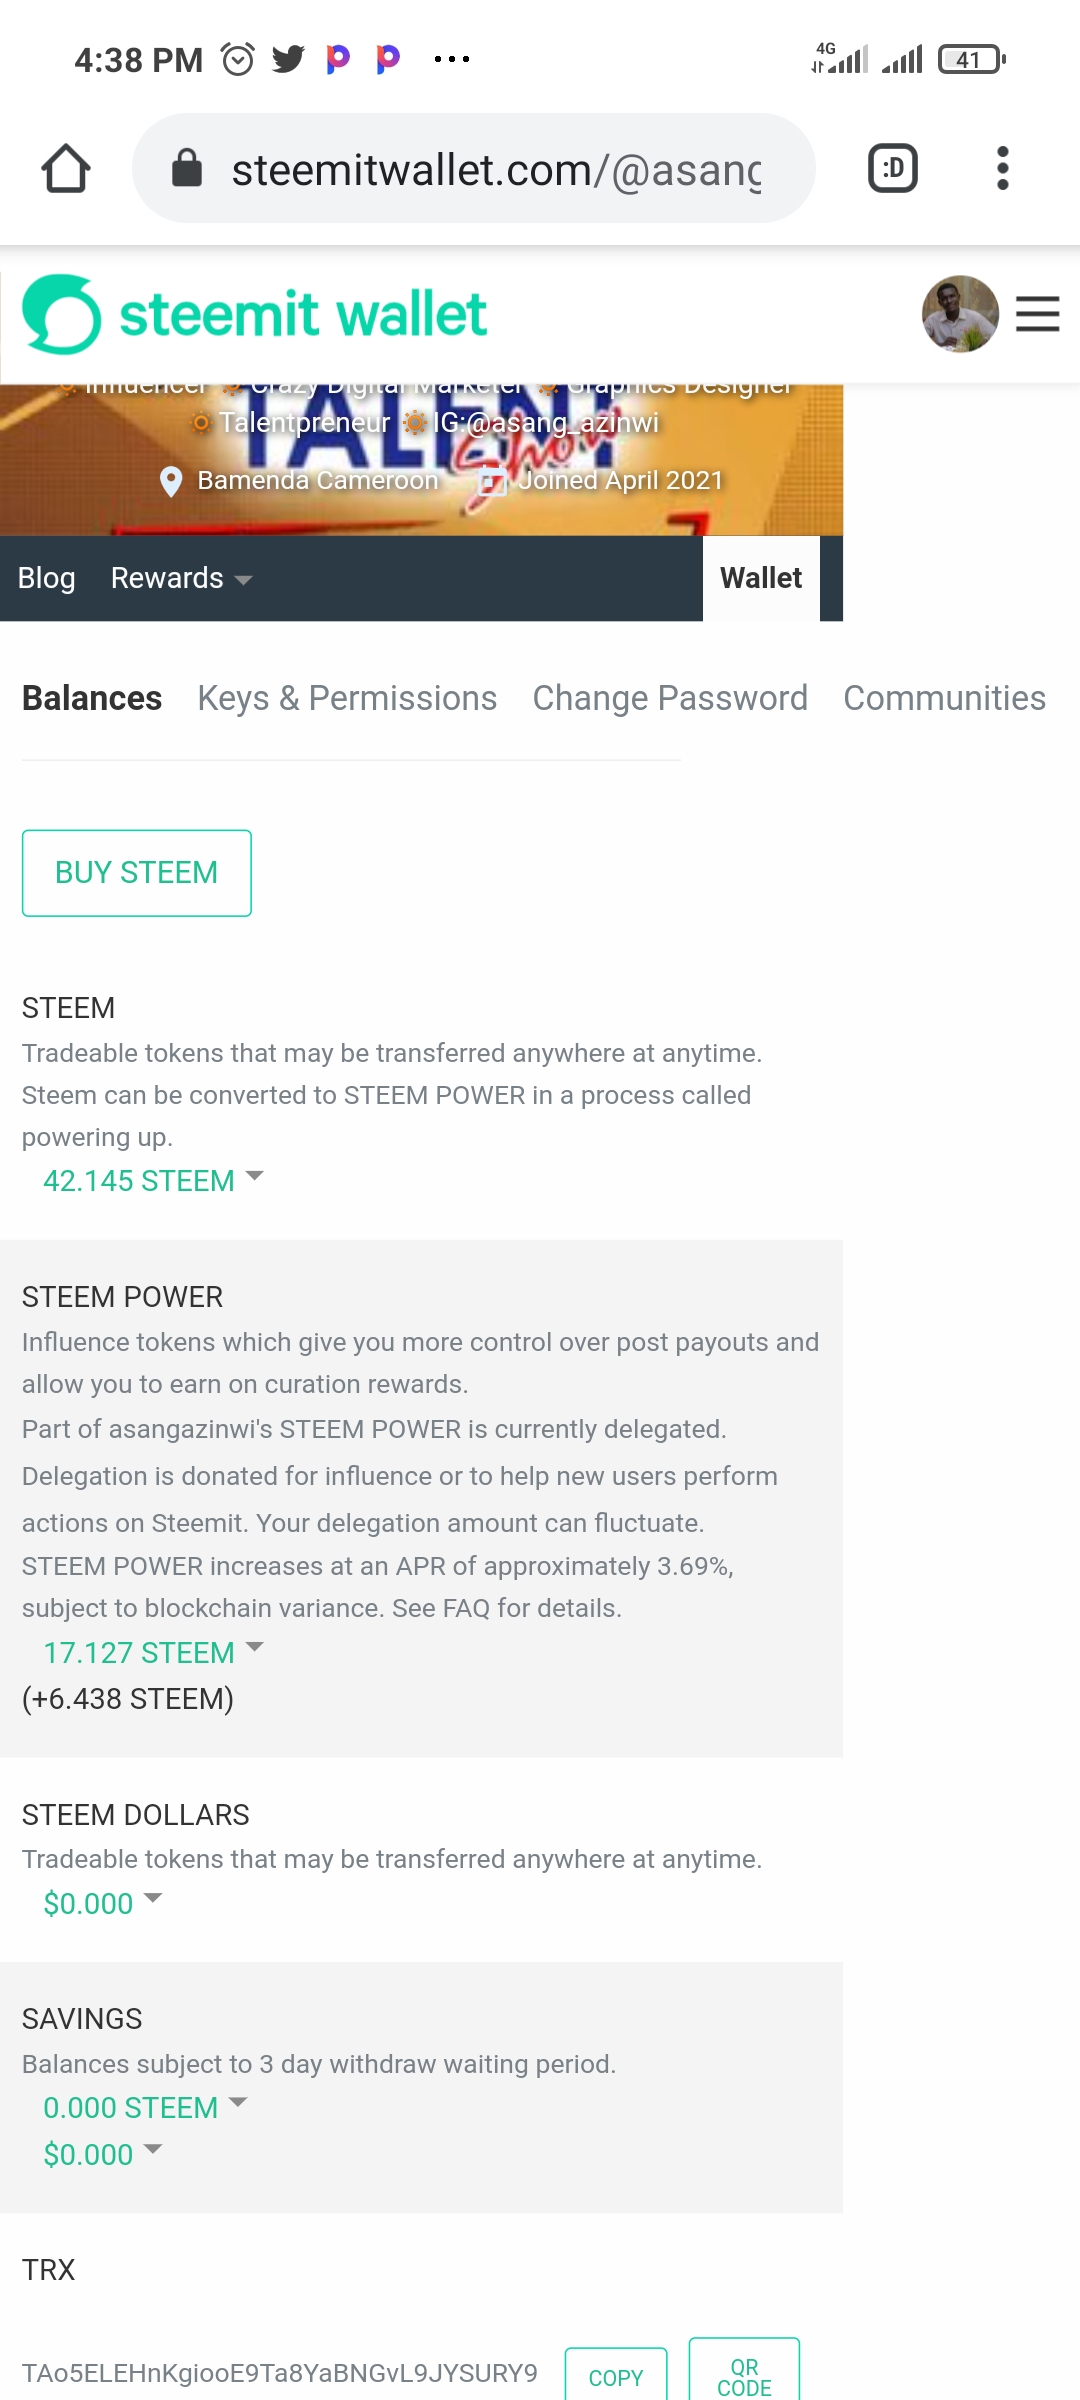Open the hamburger menu icon

click(x=1037, y=314)
